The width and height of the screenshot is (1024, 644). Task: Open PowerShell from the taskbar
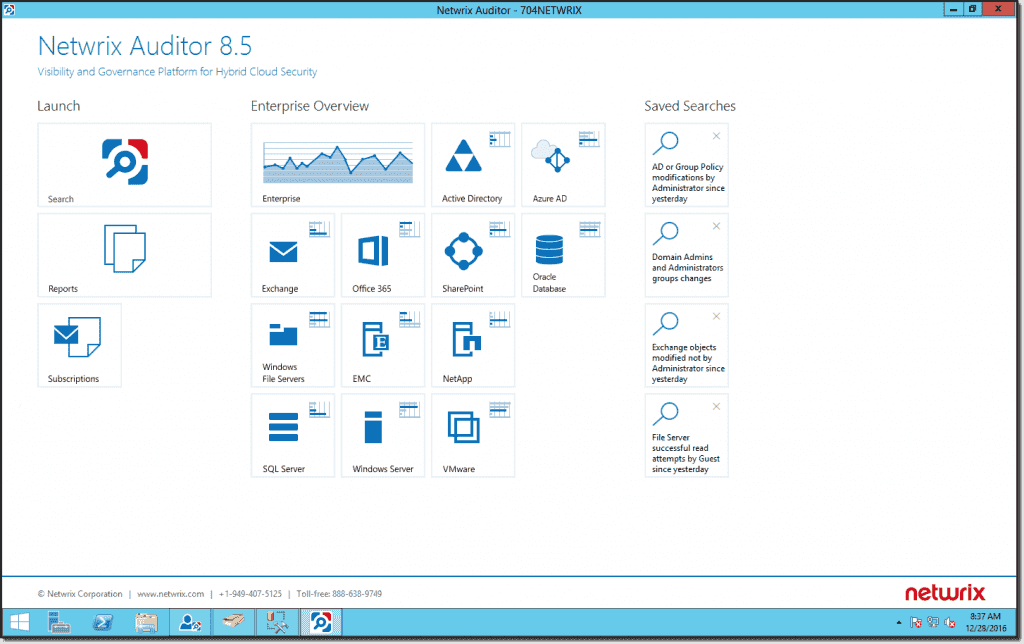click(103, 622)
